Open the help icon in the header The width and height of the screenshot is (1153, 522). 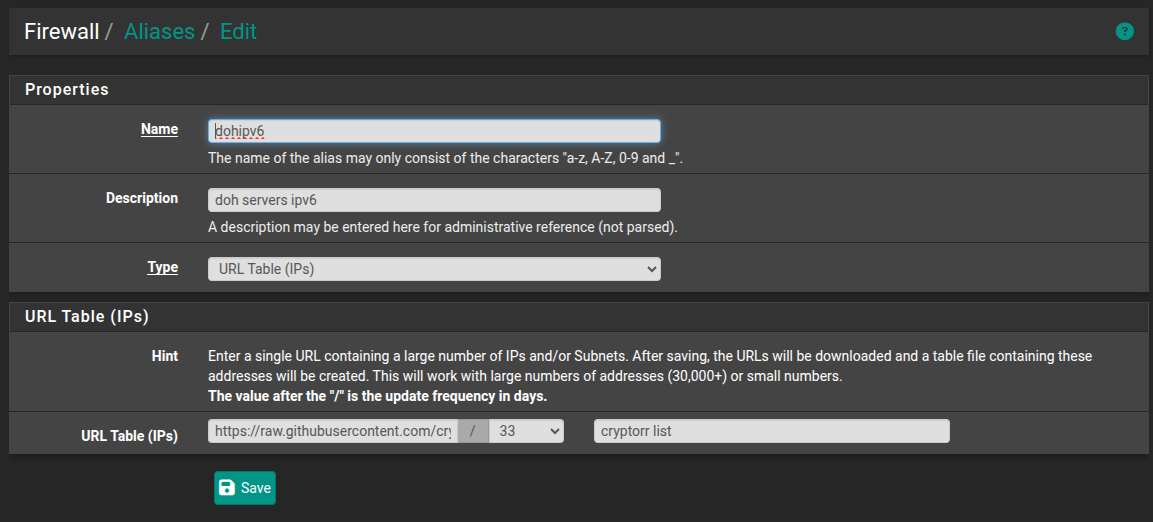point(1124,32)
